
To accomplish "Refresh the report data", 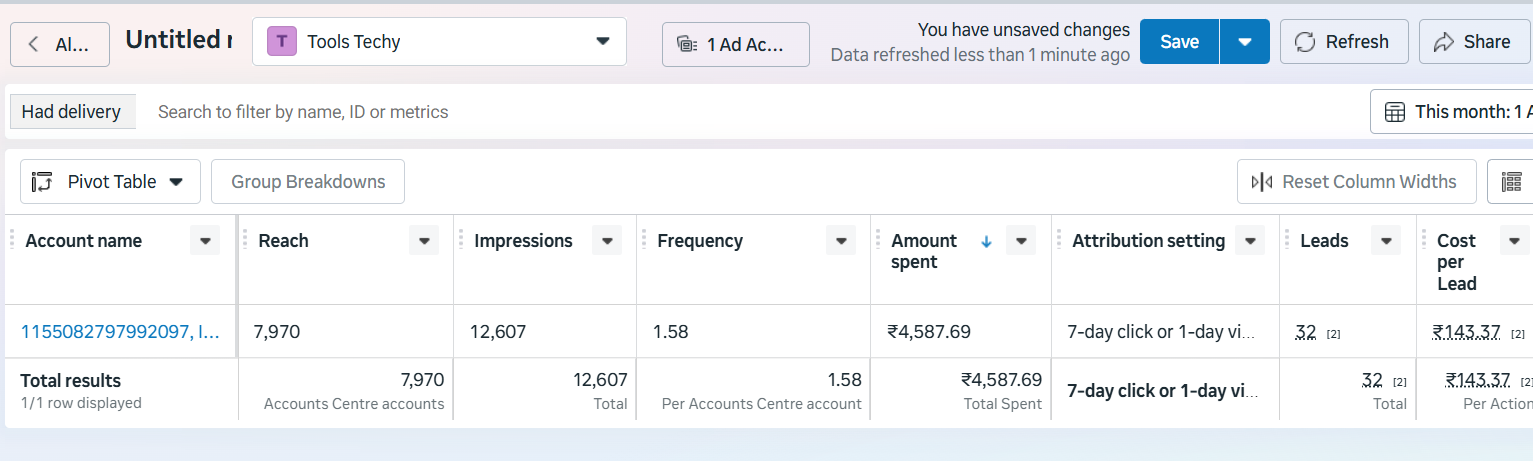I will pyautogui.click(x=1343, y=42).
